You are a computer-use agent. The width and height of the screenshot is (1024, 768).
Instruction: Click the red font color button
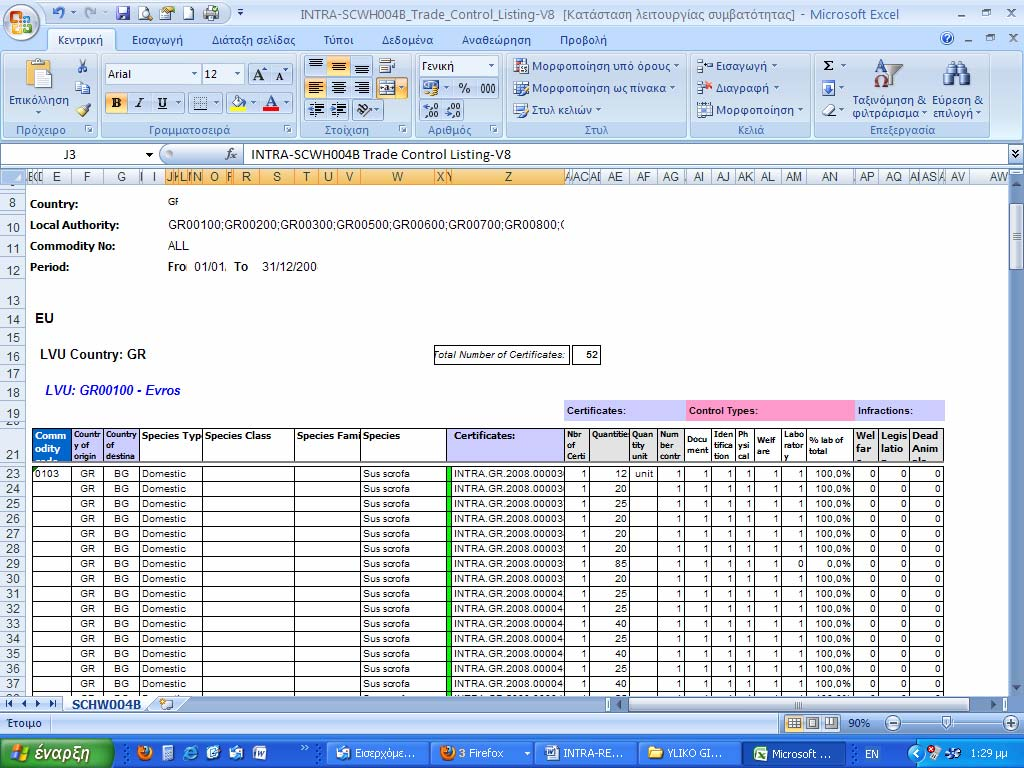click(271, 103)
